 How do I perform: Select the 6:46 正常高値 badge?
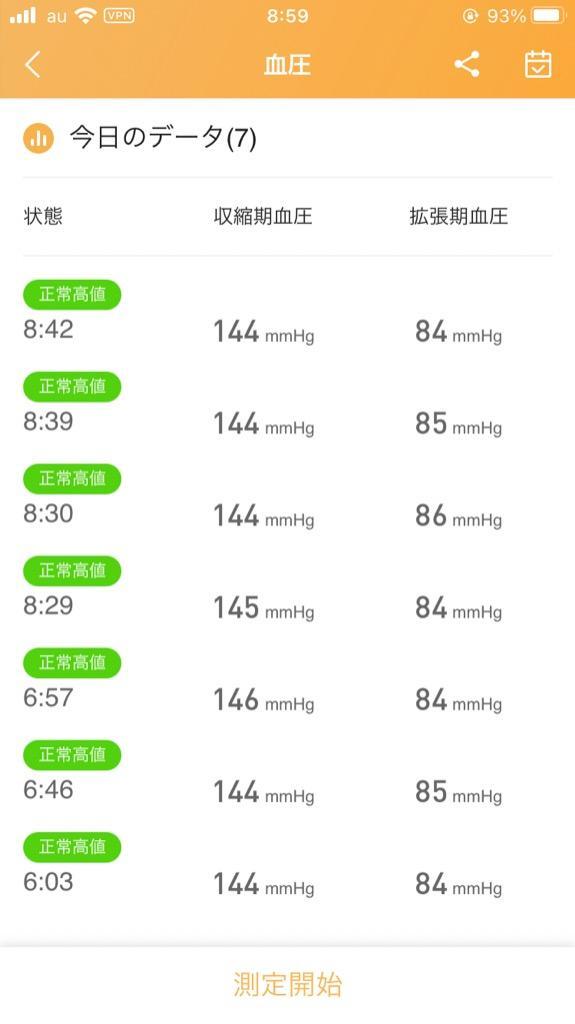point(72,755)
